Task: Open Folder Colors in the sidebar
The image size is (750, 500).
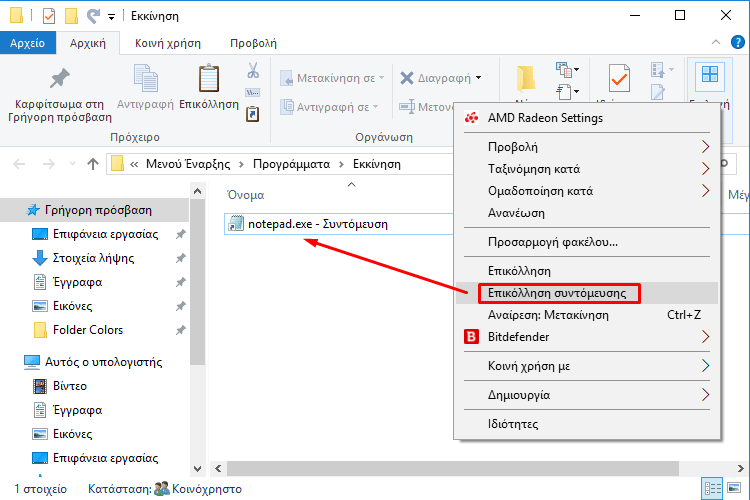Action: (x=88, y=330)
